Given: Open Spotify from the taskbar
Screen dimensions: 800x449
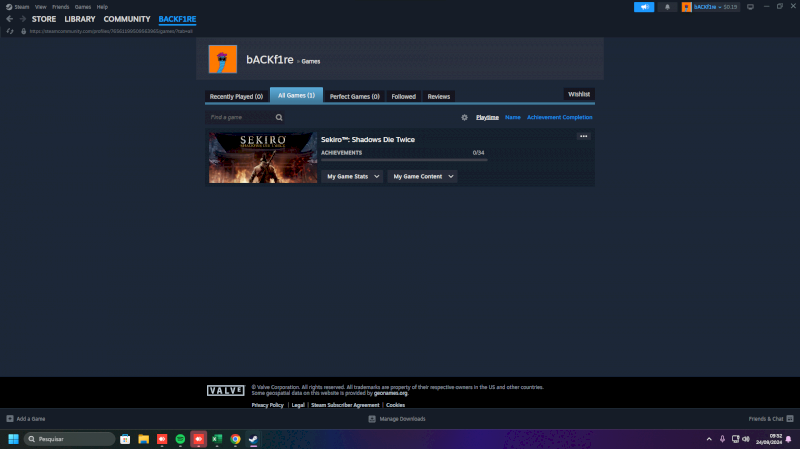Looking at the screenshot, I should [x=180, y=439].
